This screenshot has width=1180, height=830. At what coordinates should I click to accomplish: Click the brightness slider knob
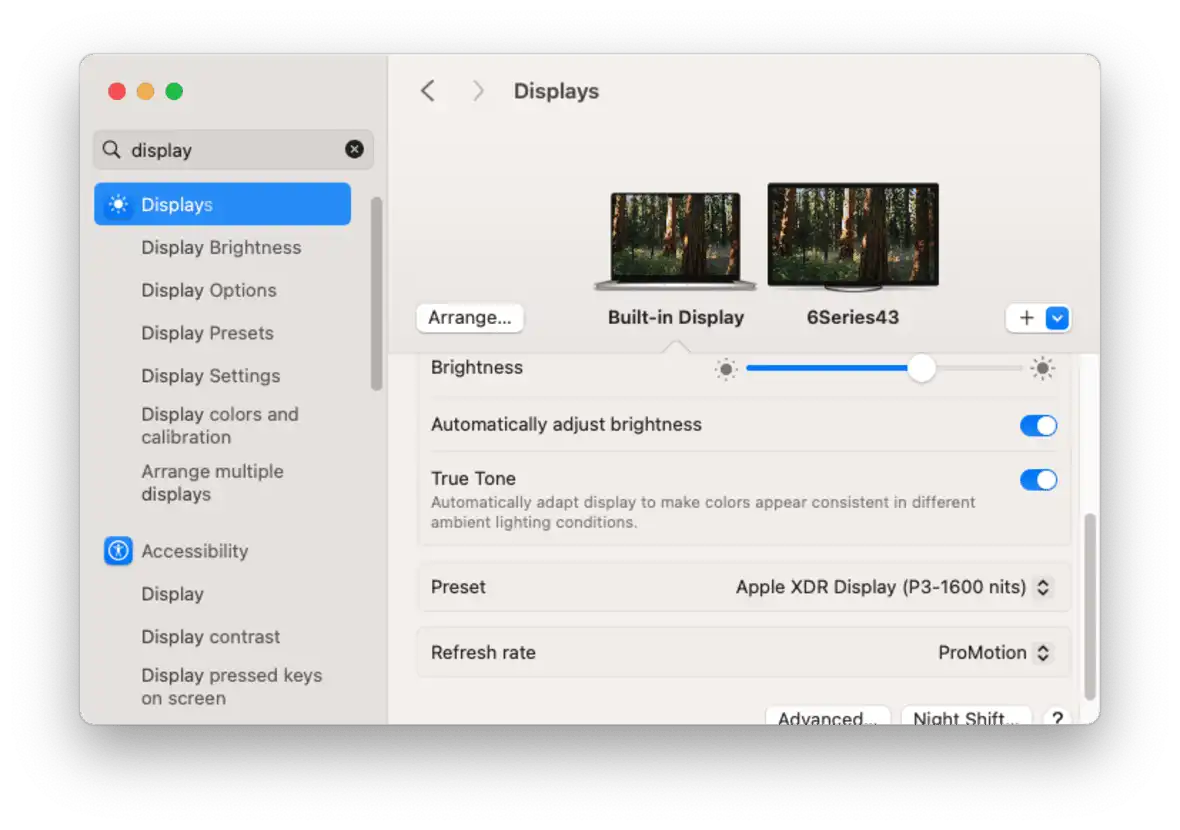click(921, 368)
